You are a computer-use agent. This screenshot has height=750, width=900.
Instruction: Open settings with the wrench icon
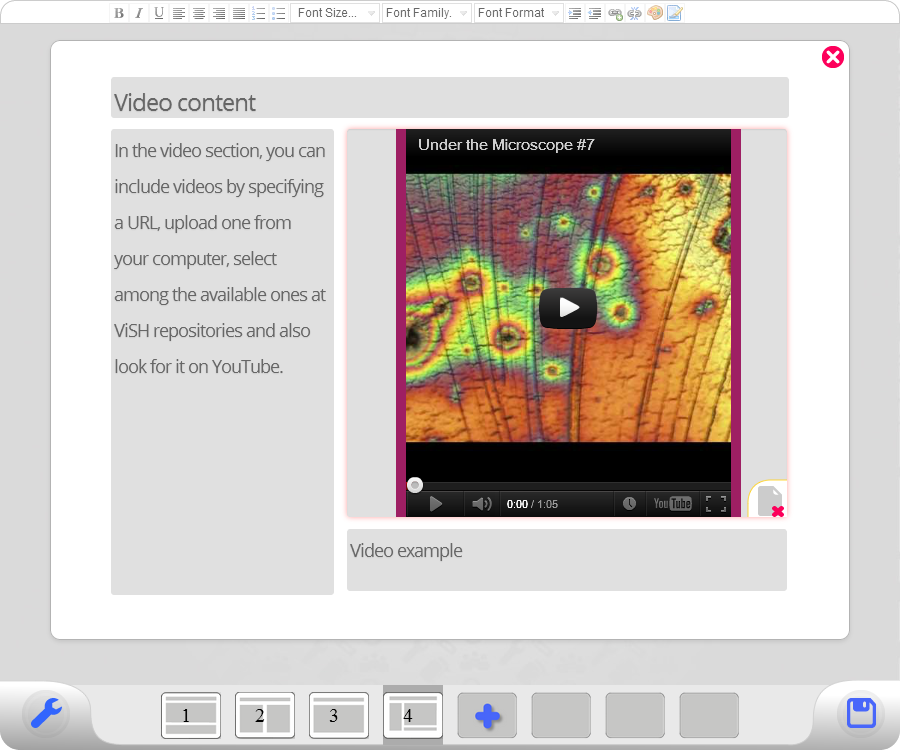46,714
